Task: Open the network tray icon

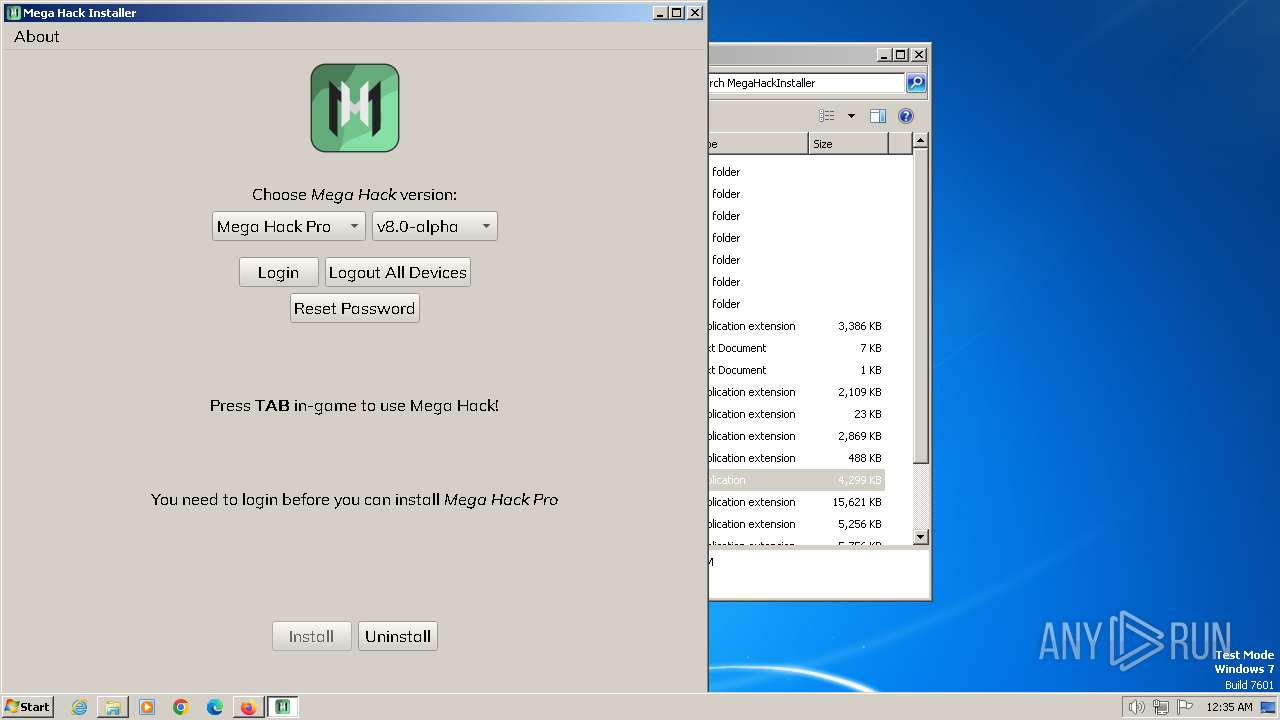Action: 1161,707
